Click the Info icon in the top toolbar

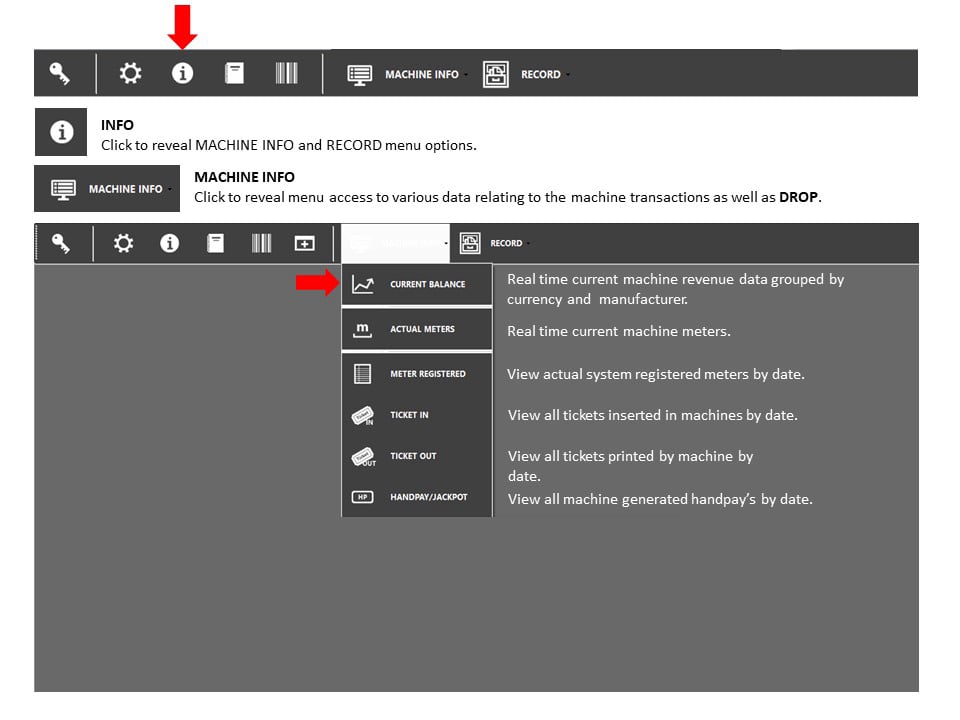182,73
